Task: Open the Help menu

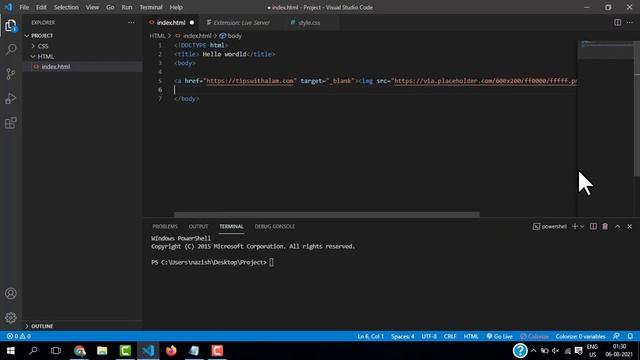Action: click(x=176, y=7)
